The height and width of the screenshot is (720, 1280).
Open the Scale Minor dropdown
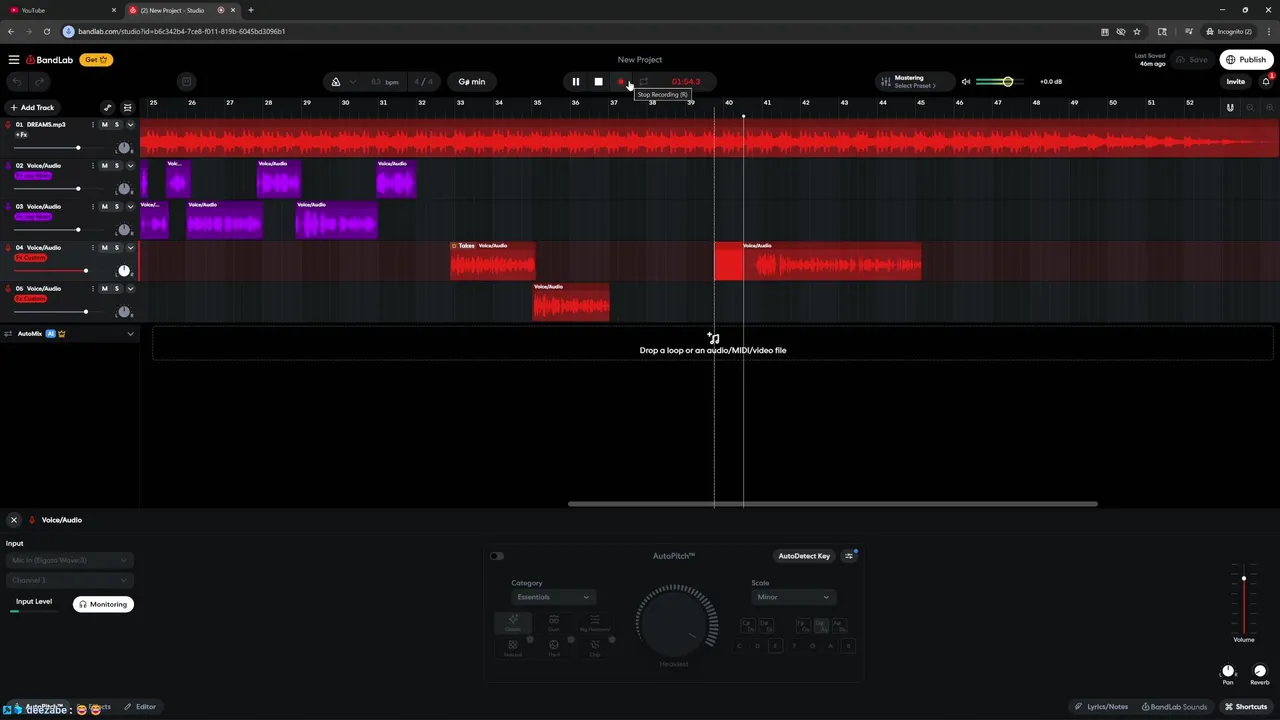click(793, 597)
